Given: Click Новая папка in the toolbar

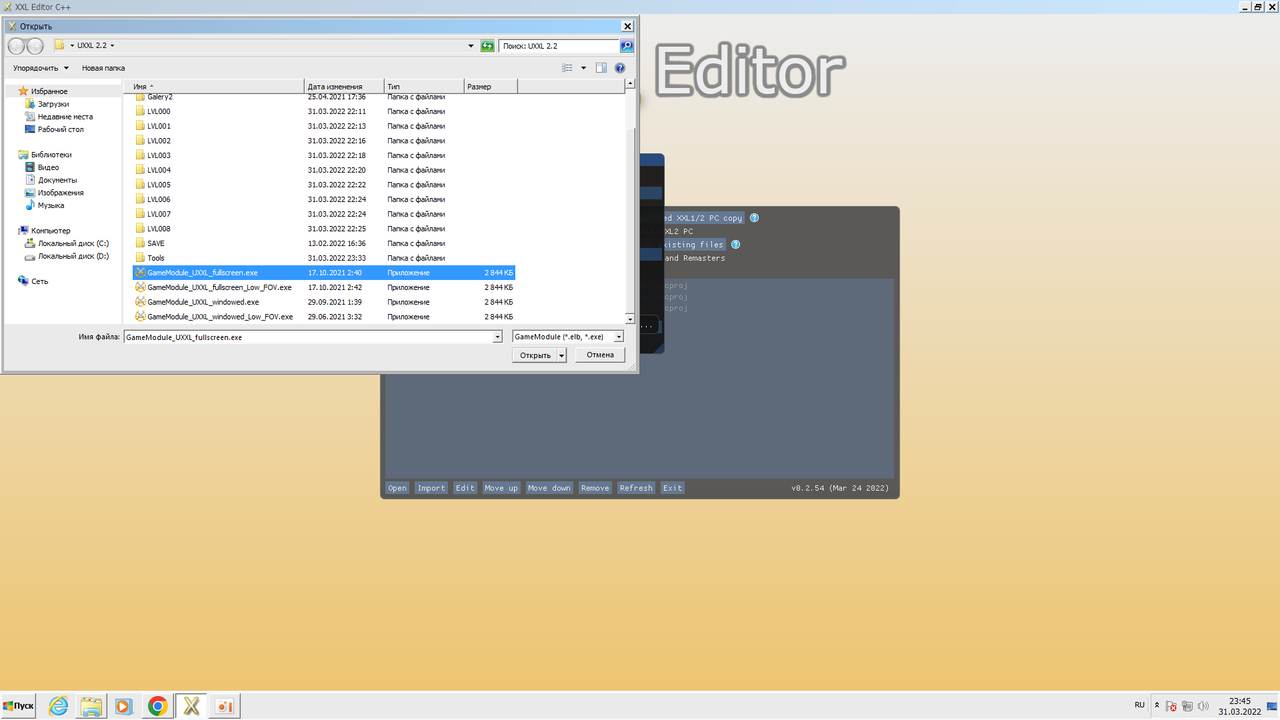Looking at the screenshot, I should pyautogui.click(x=103, y=68).
